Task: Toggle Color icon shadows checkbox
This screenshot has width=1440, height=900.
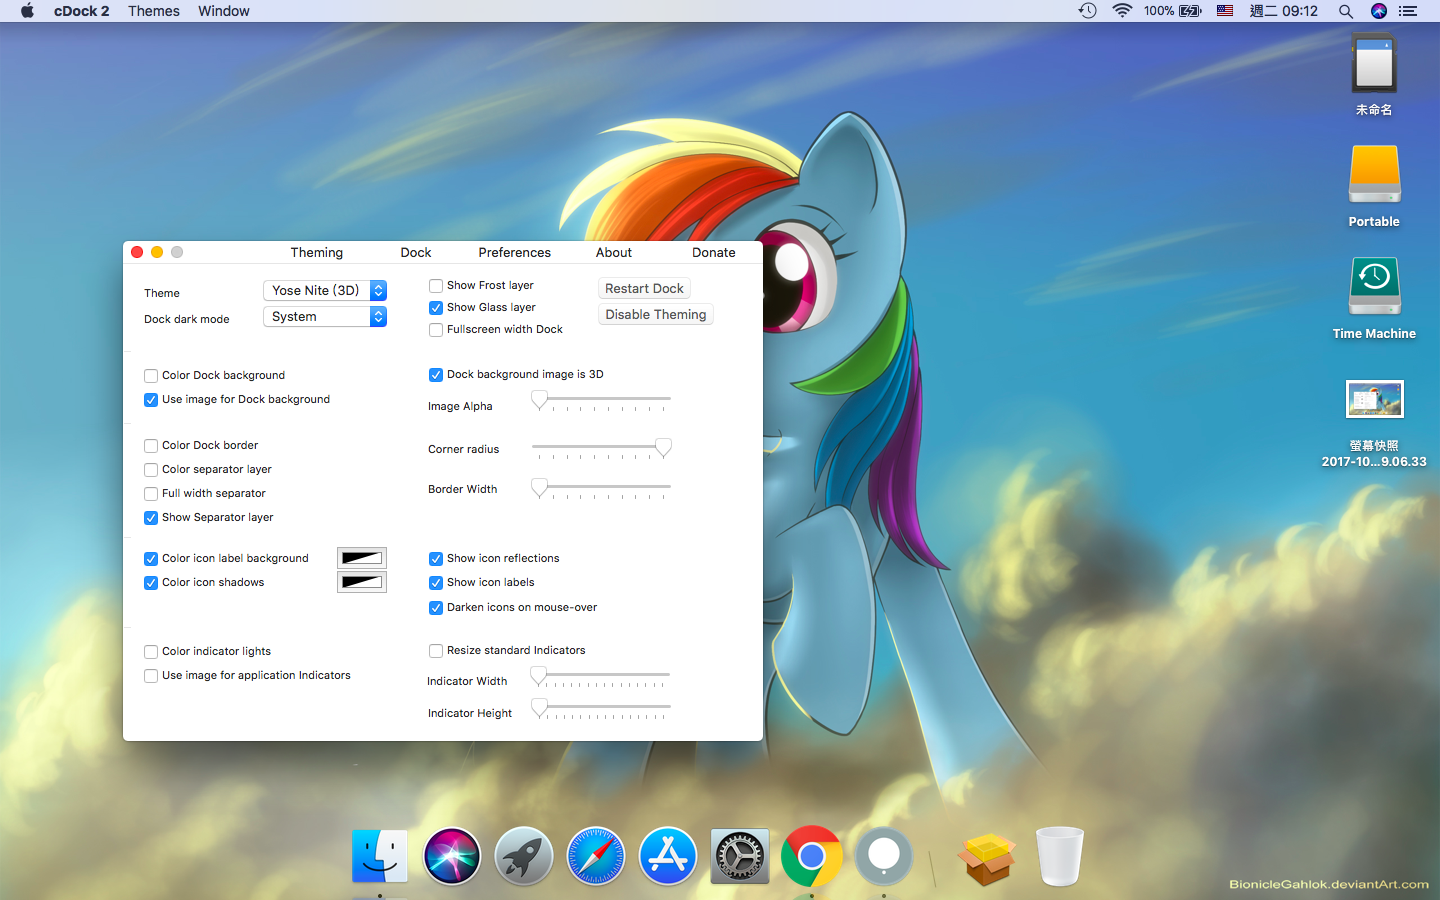Action: [x=151, y=583]
